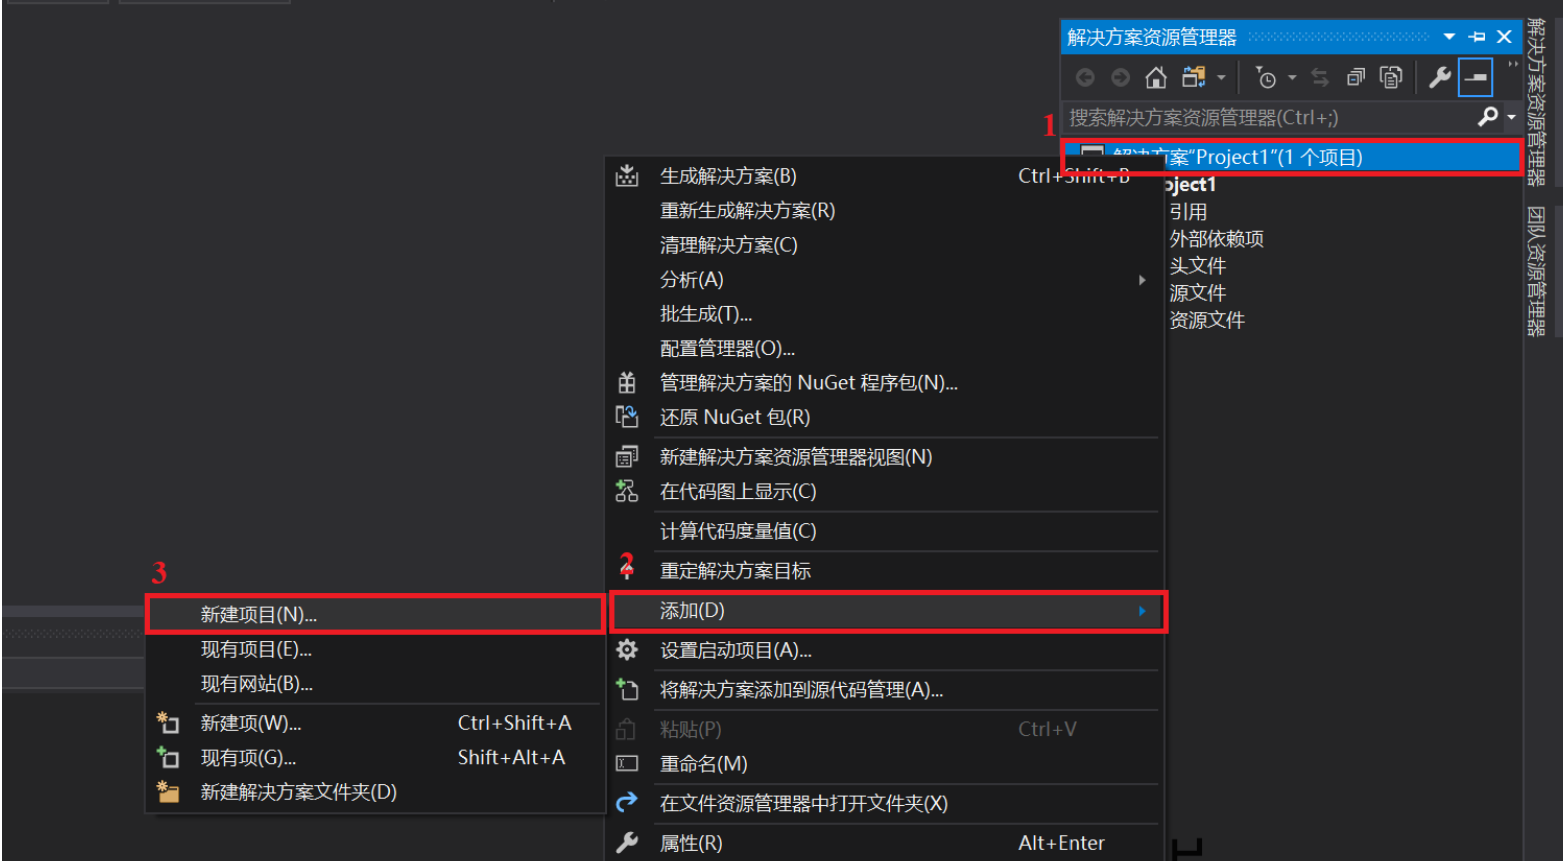Choose 还原 NuGet 包(R)

885,417
